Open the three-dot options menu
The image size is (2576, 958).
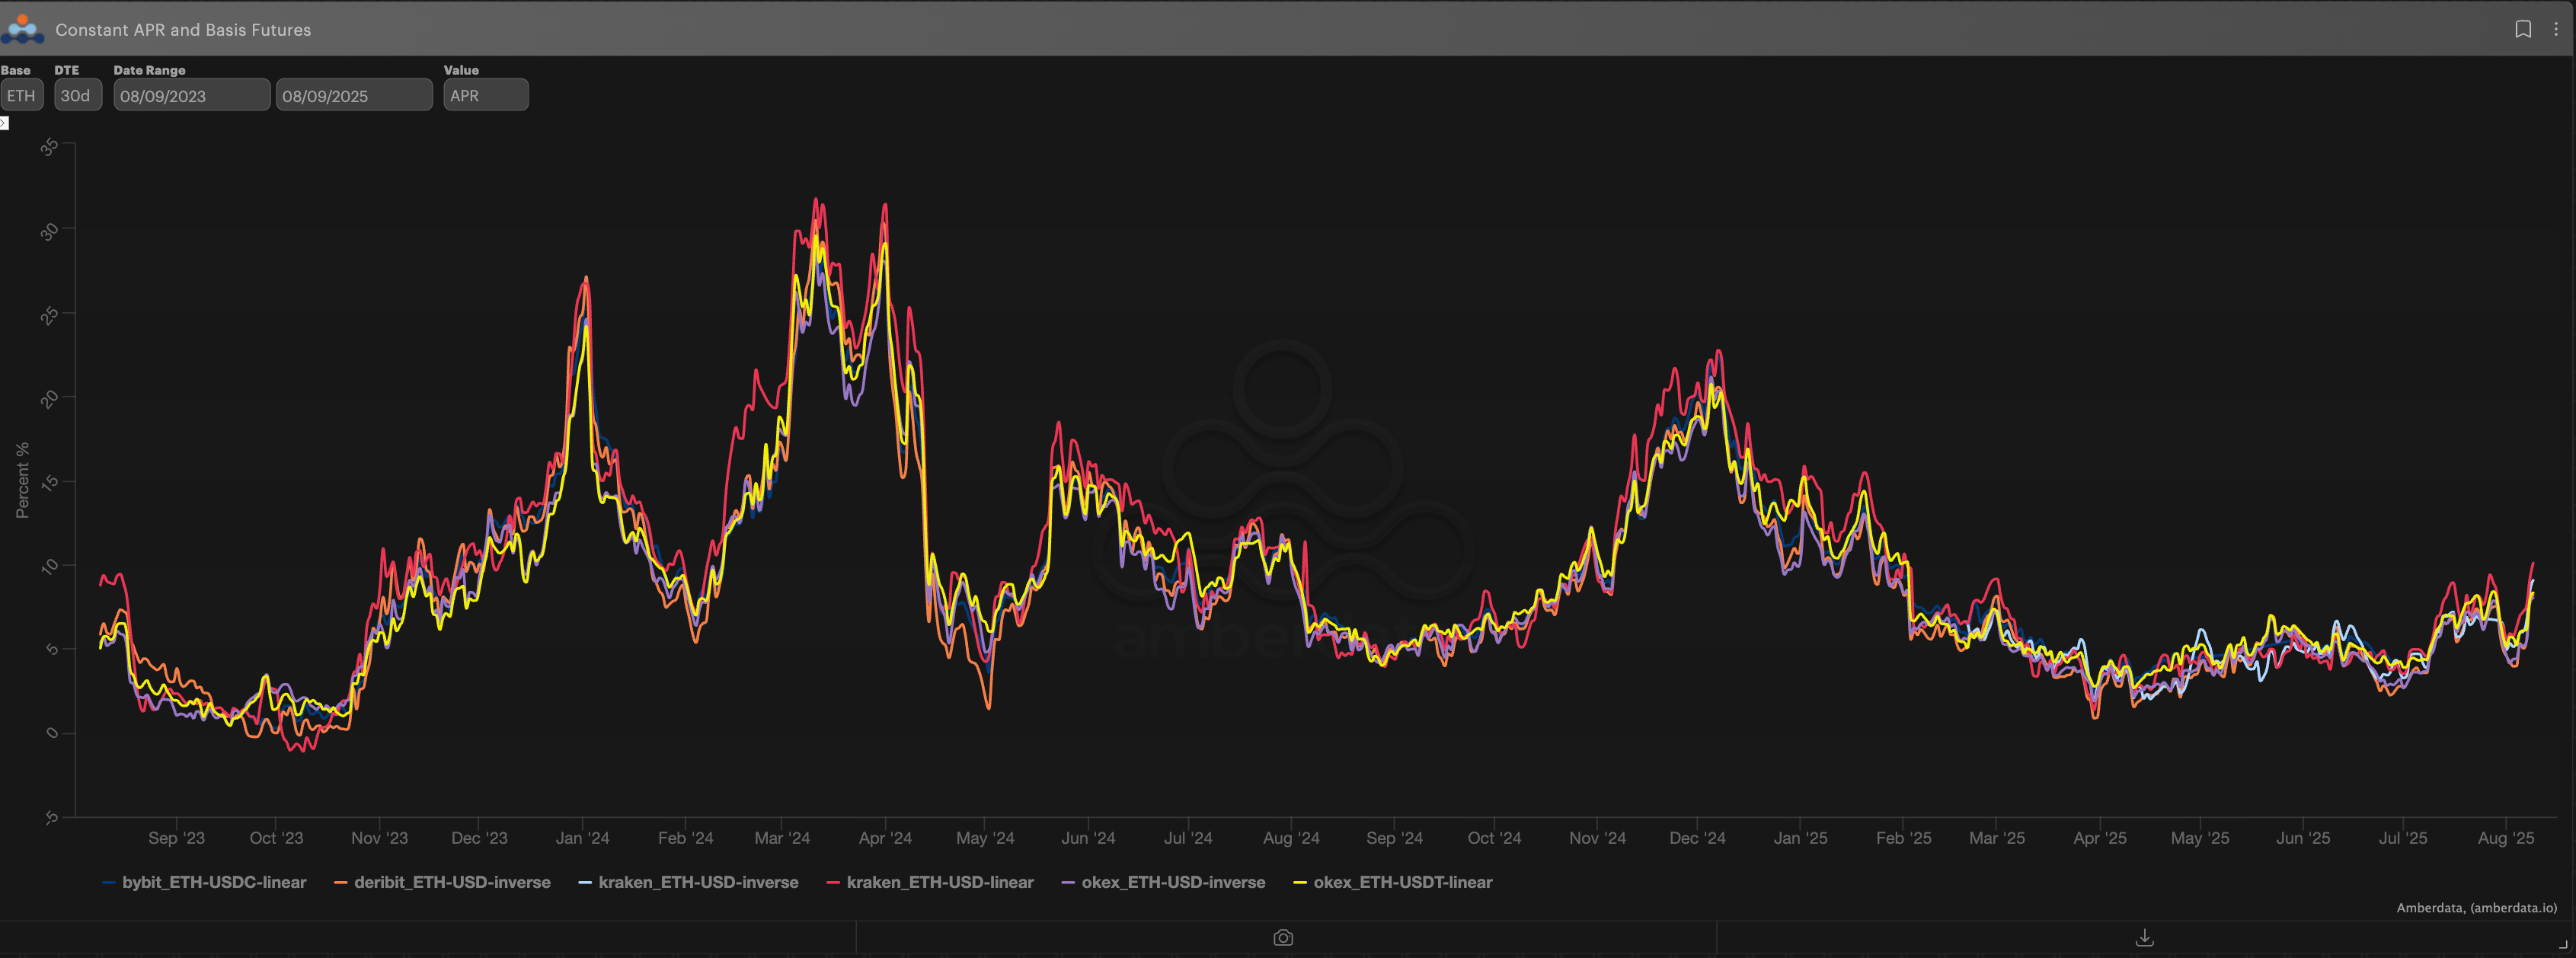(2555, 29)
